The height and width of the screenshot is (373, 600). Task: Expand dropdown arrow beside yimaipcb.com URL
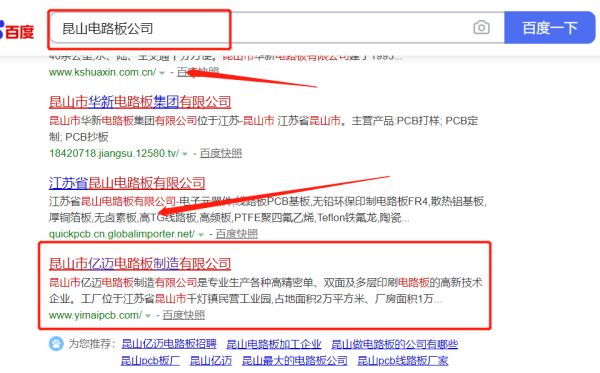coord(148,316)
